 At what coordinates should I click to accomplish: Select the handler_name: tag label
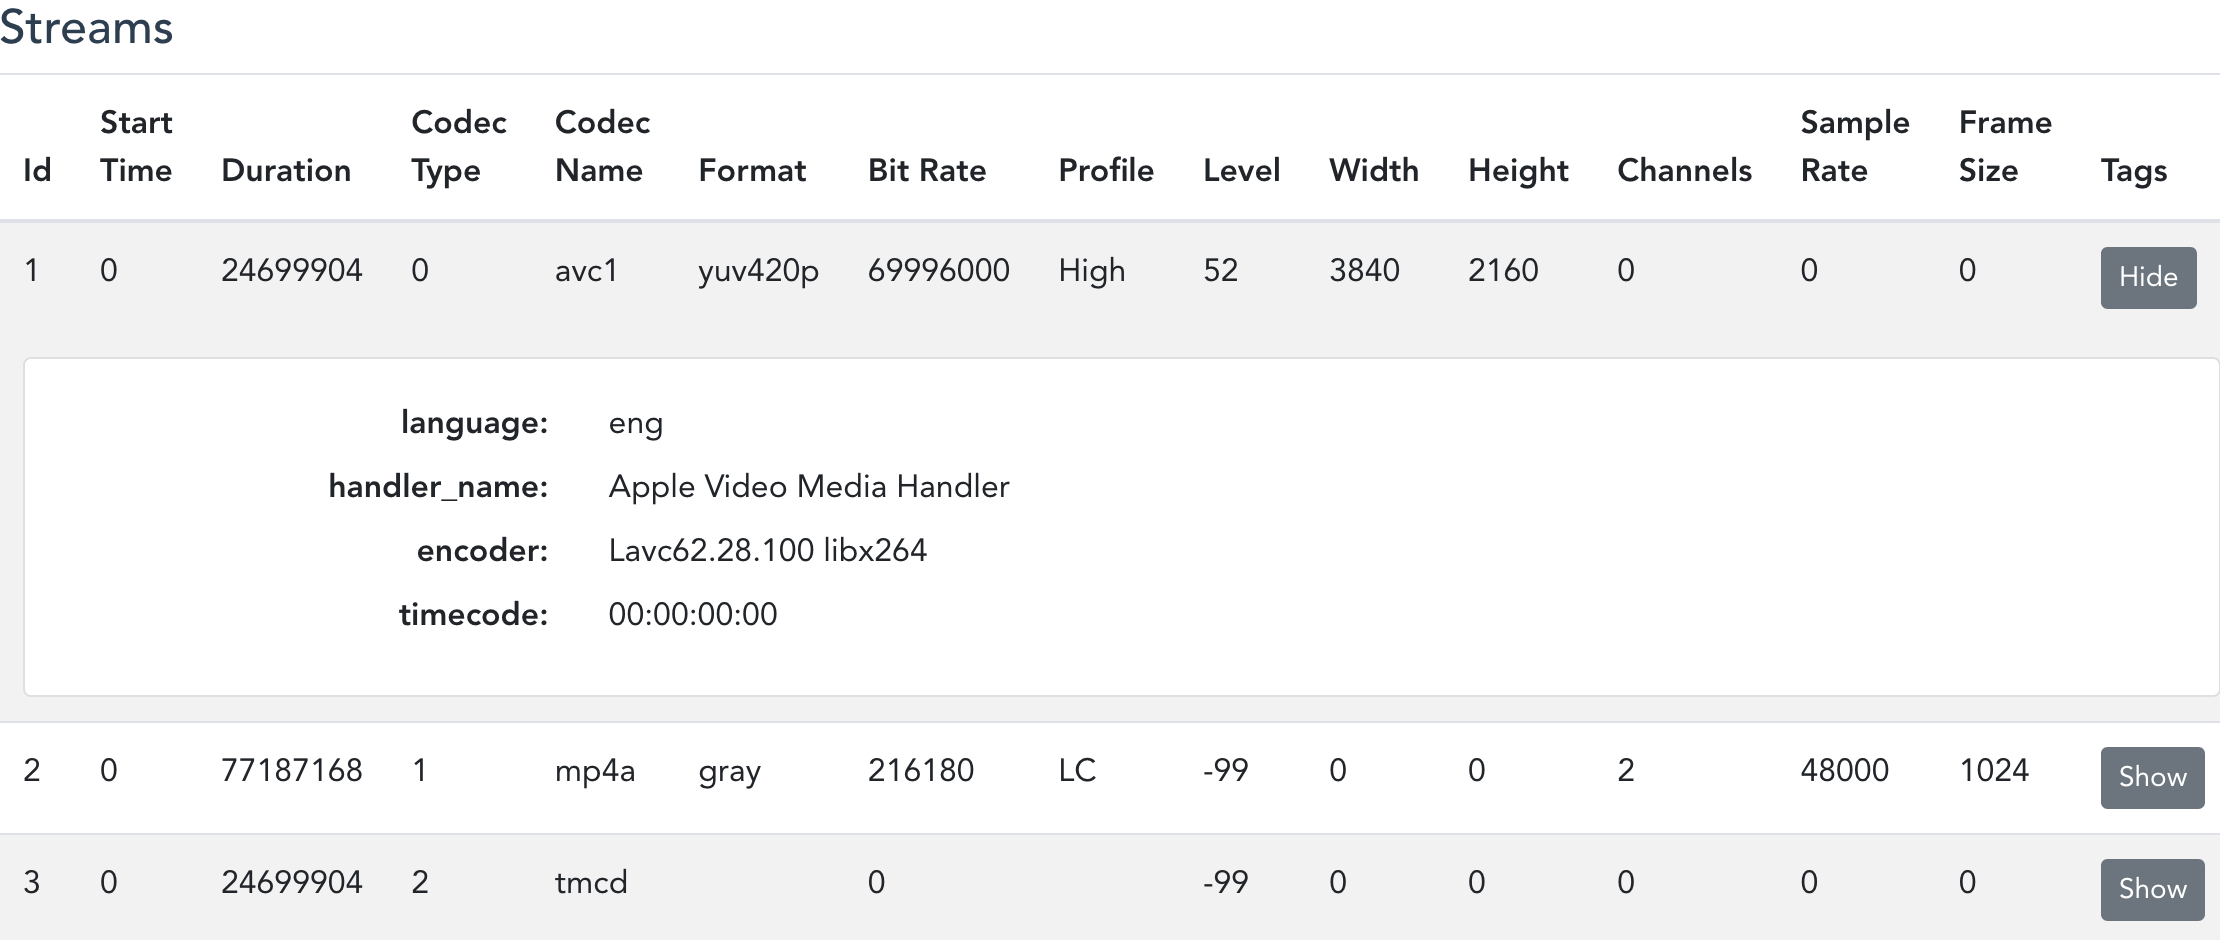tap(438, 487)
